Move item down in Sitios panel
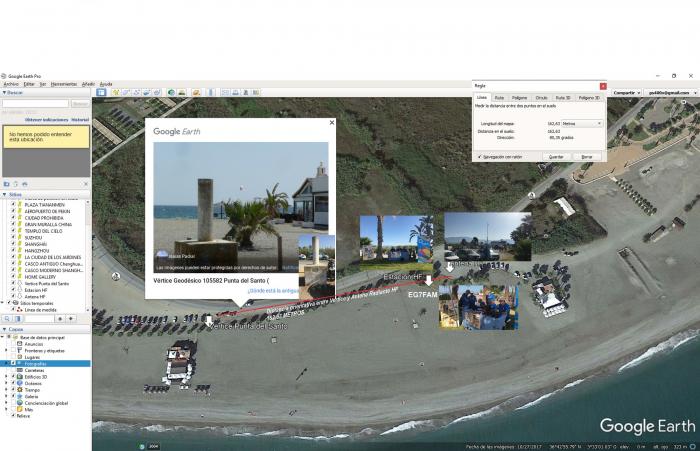This screenshot has width=700, height=451. (x=71, y=319)
